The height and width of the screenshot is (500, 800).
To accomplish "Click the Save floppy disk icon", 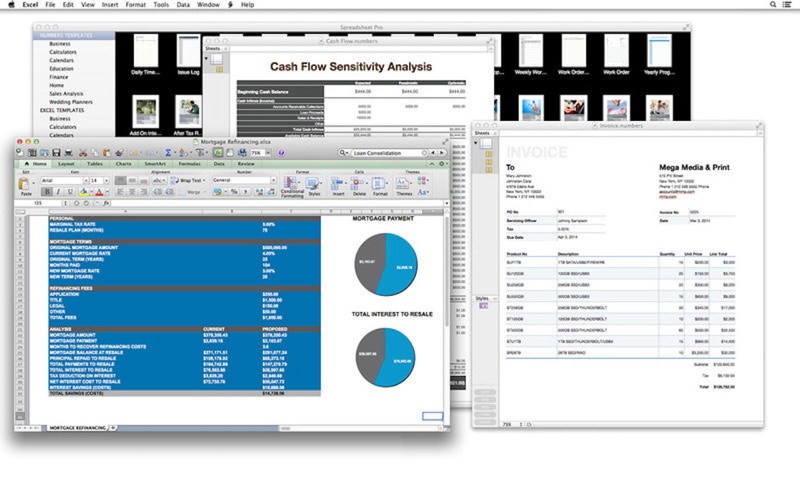I will coord(56,153).
